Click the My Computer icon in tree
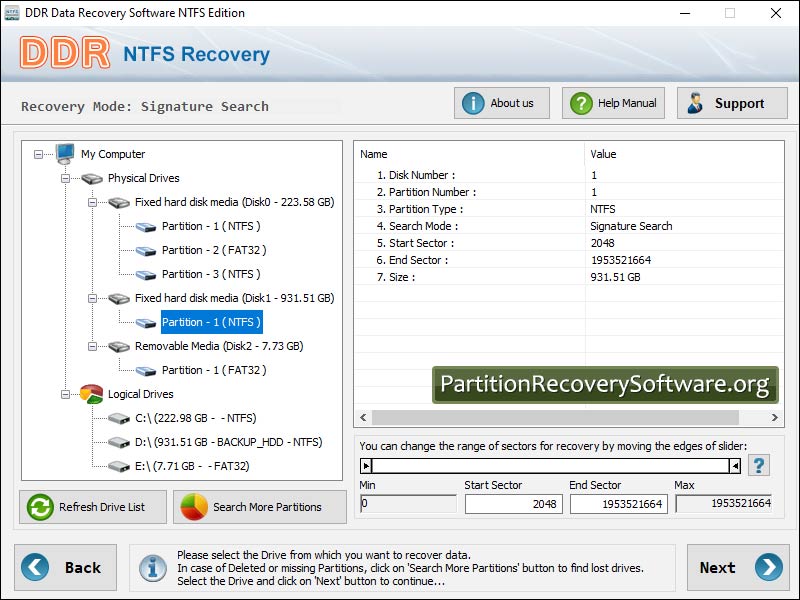 coord(65,154)
